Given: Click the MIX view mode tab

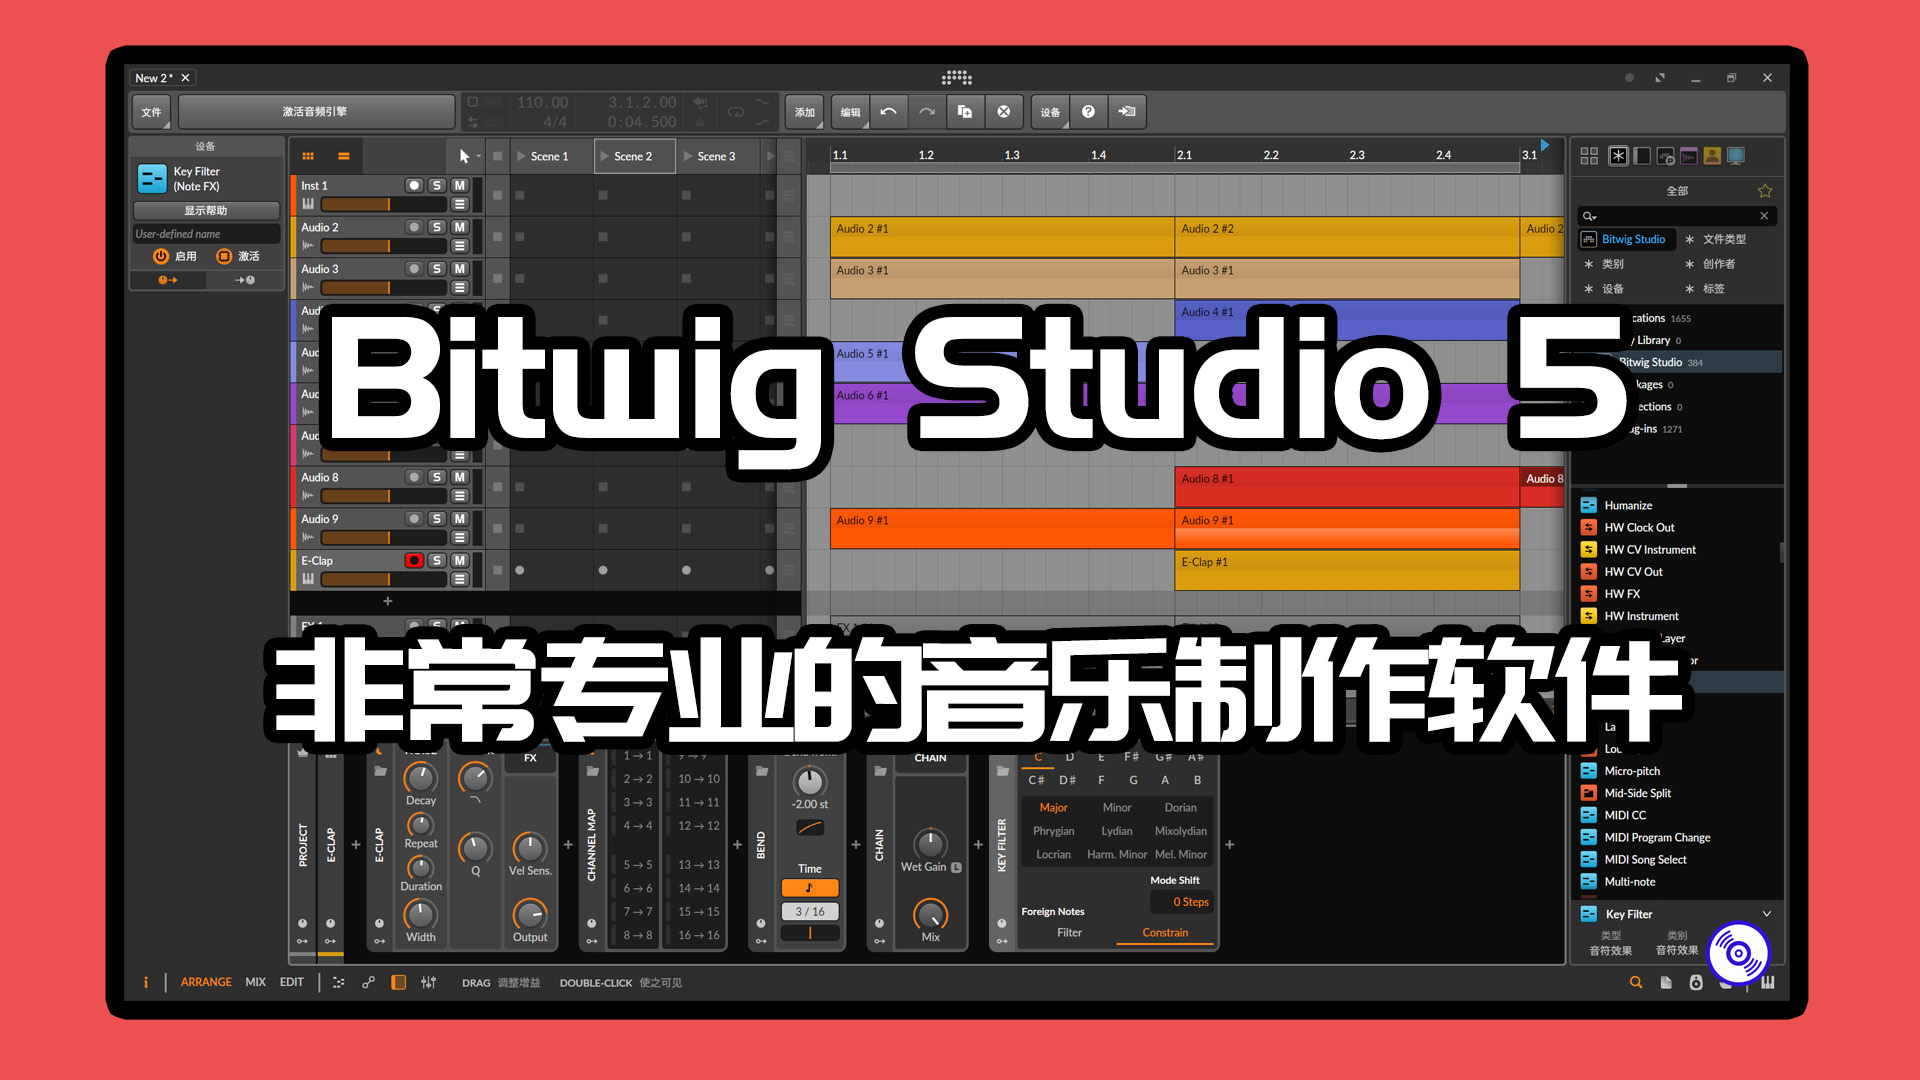Looking at the screenshot, I should click(x=268, y=982).
